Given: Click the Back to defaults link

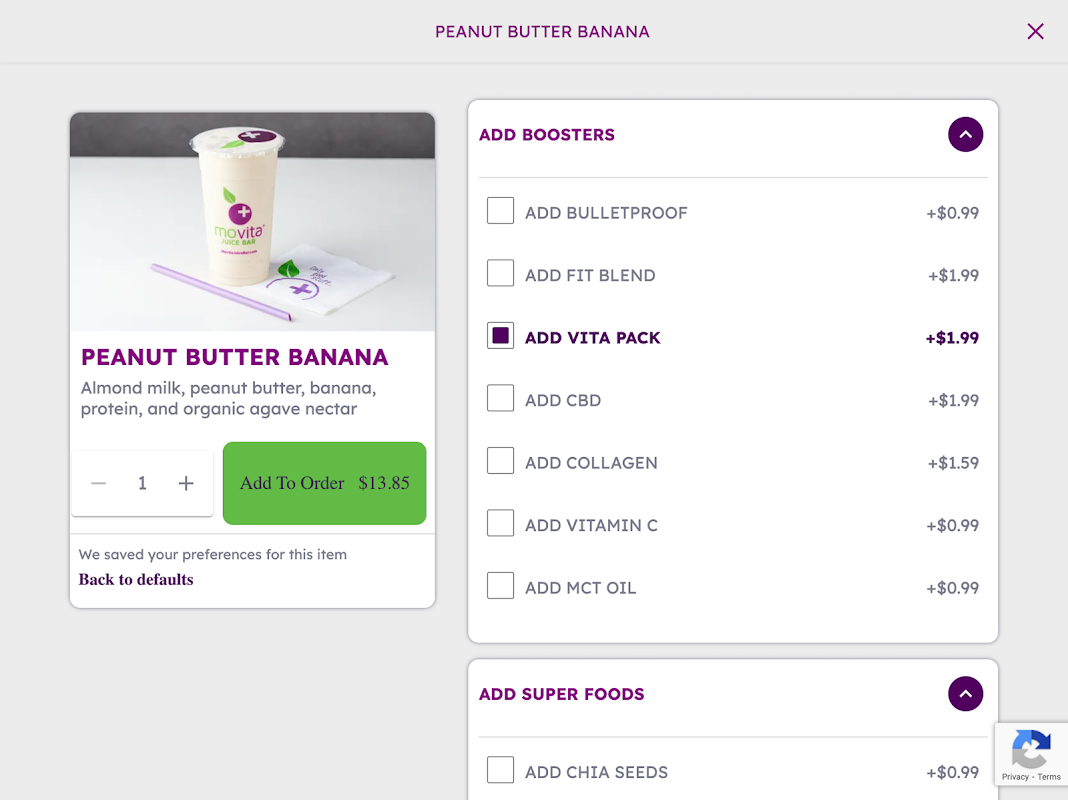Looking at the screenshot, I should pos(136,580).
